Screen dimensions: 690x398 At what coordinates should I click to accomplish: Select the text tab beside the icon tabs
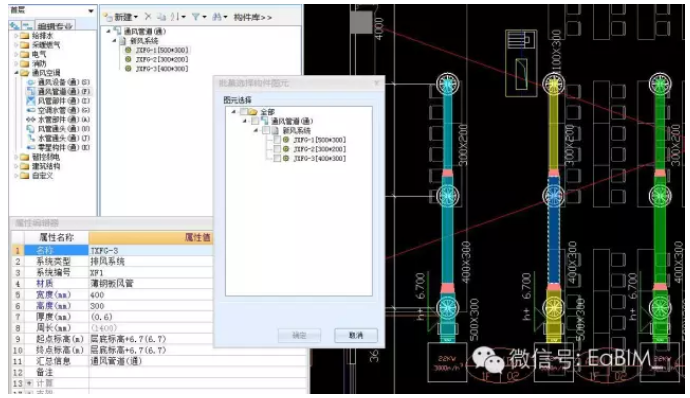point(55,26)
